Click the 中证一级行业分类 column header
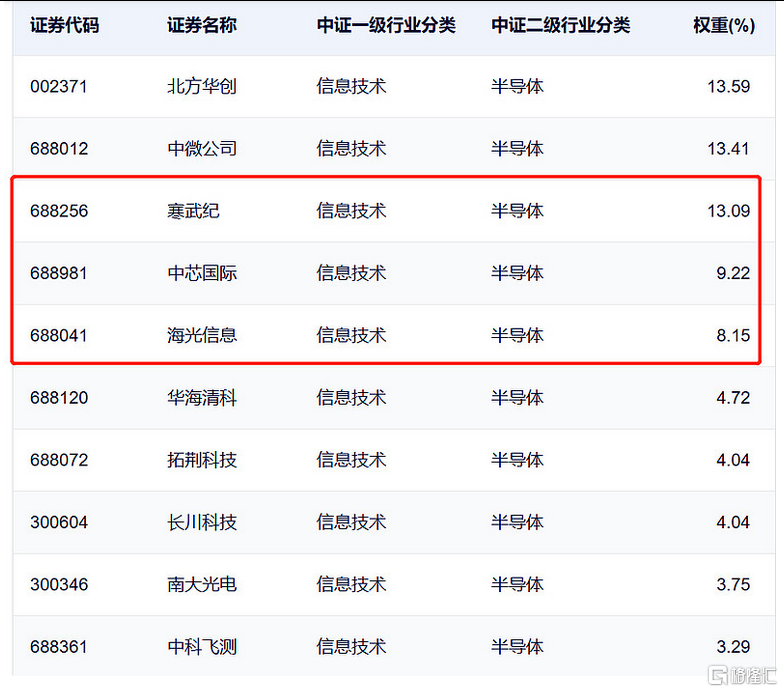This screenshot has height=692, width=784. pos(386,25)
